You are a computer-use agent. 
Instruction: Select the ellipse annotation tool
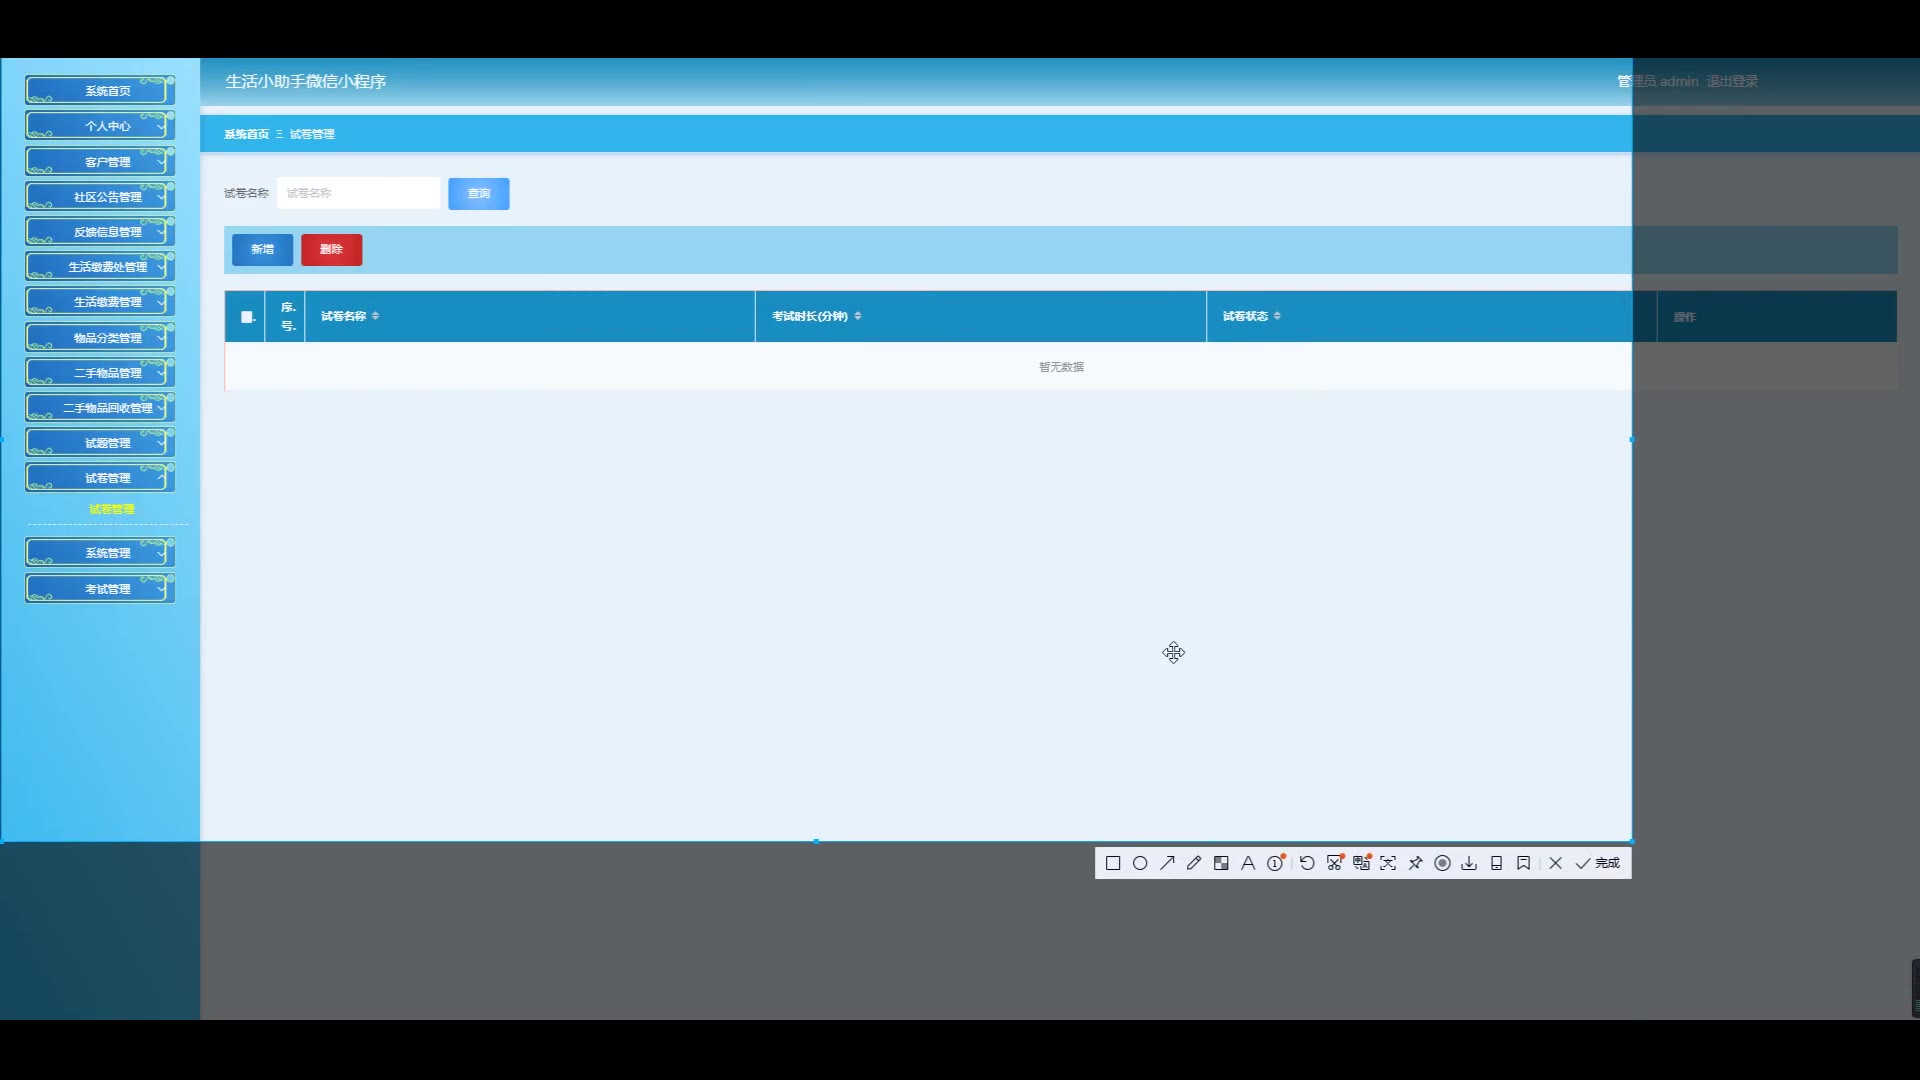(1140, 863)
